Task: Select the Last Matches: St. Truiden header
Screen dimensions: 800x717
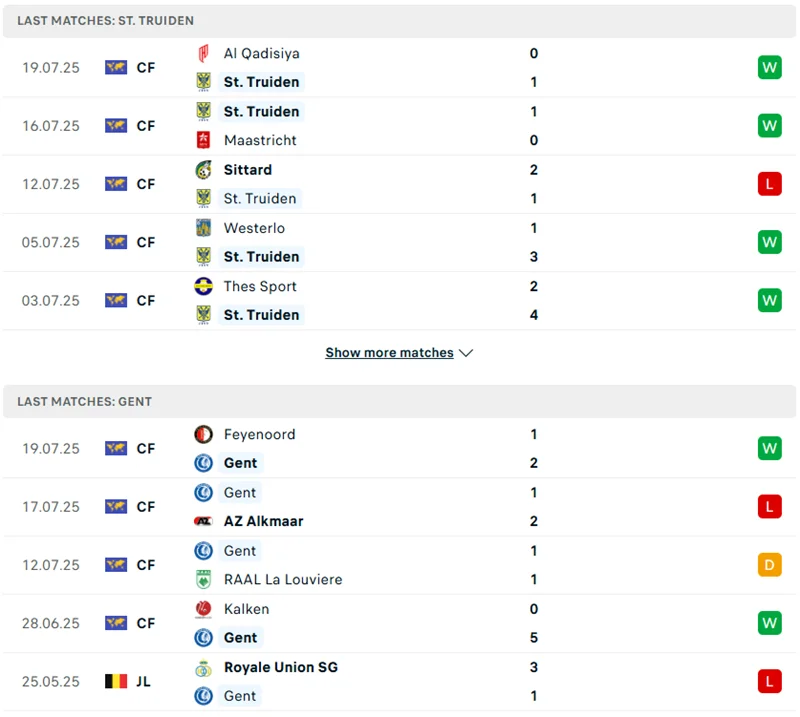Action: click(106, 21)
